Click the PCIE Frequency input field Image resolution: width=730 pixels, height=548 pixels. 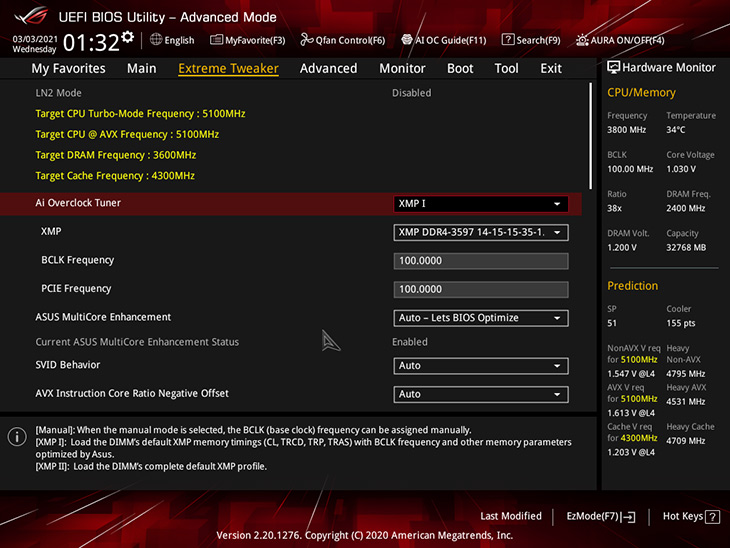pos(481,290)
